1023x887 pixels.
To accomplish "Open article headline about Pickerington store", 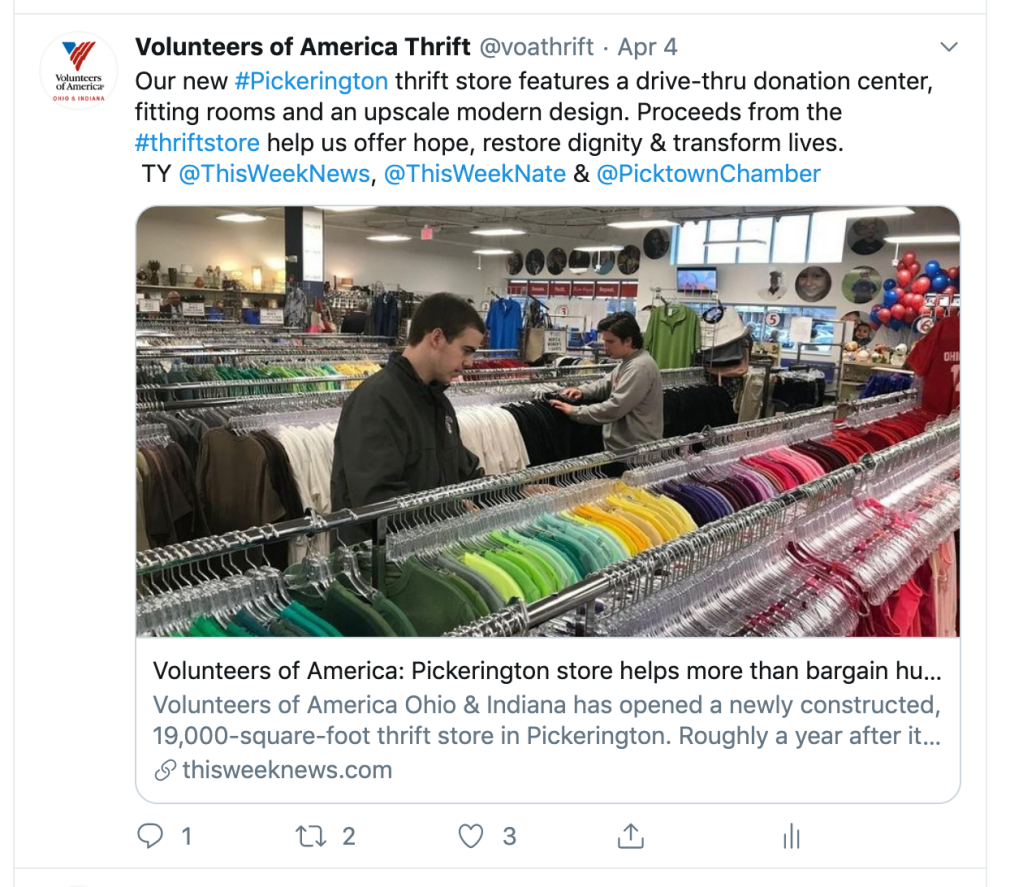I will (x=547, y=671).
